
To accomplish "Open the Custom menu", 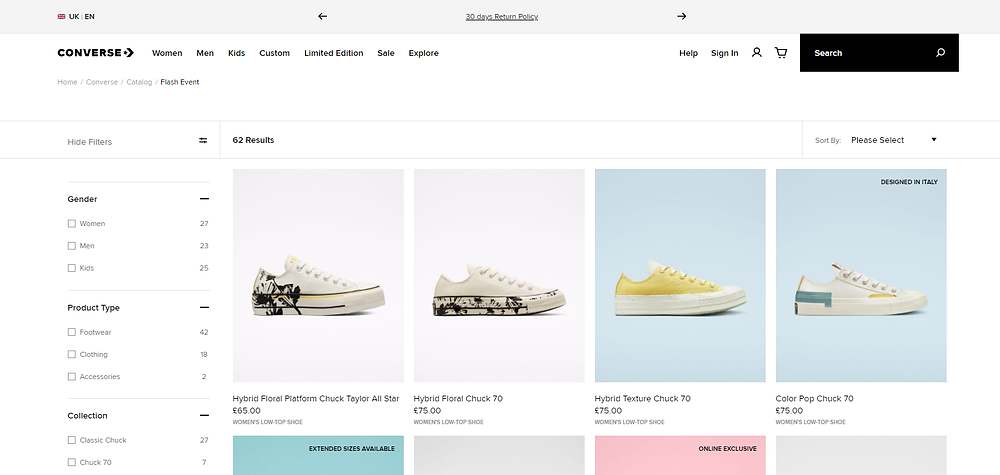I will 274,53.
